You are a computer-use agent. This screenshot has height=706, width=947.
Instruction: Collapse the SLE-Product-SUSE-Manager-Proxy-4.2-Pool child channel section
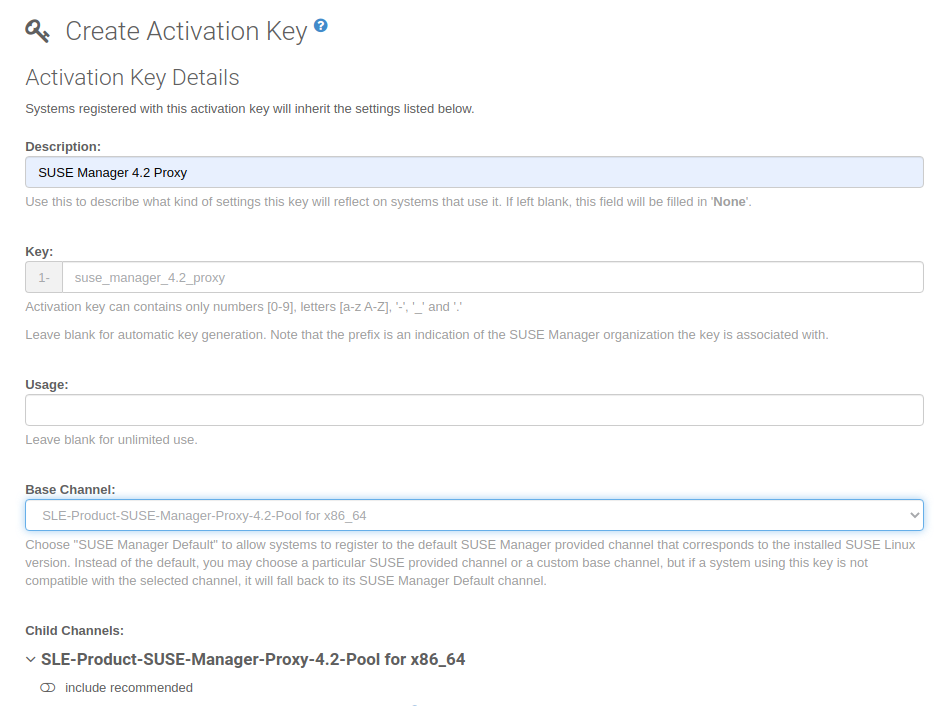click(x=28, y=659)
